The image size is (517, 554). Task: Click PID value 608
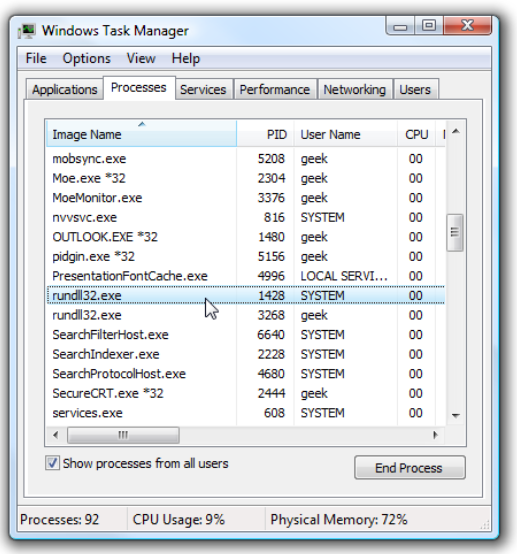[274, 413]
